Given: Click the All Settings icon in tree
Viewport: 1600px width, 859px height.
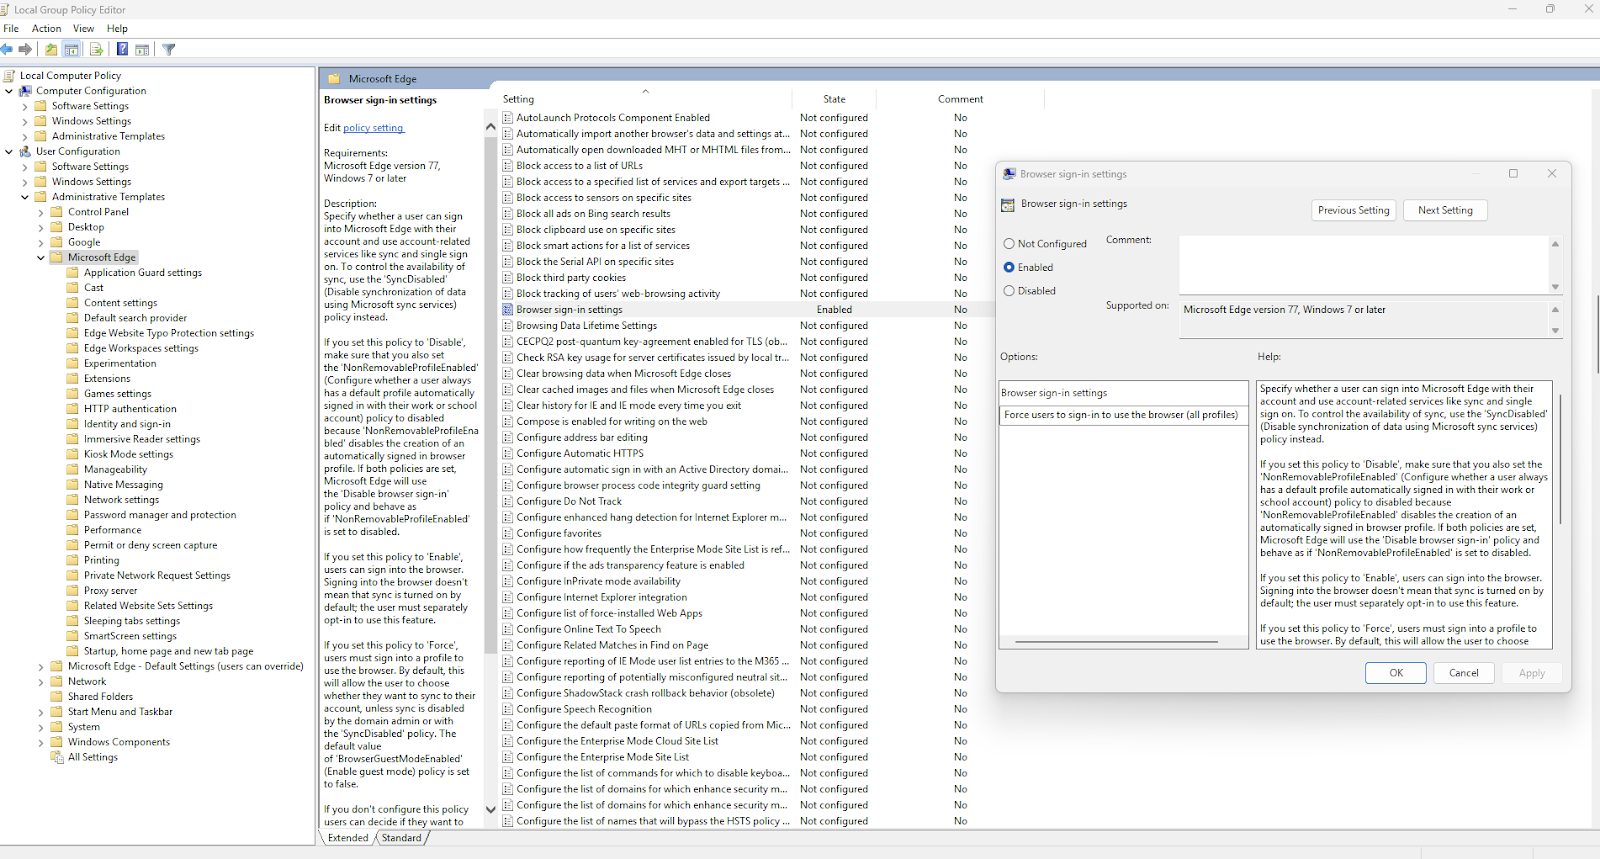Looking at the screenshot, I should 57,757.
